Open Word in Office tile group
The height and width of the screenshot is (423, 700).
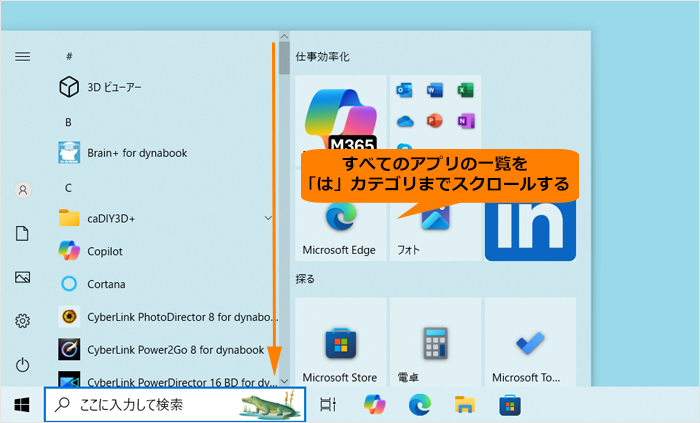[435, 90]
